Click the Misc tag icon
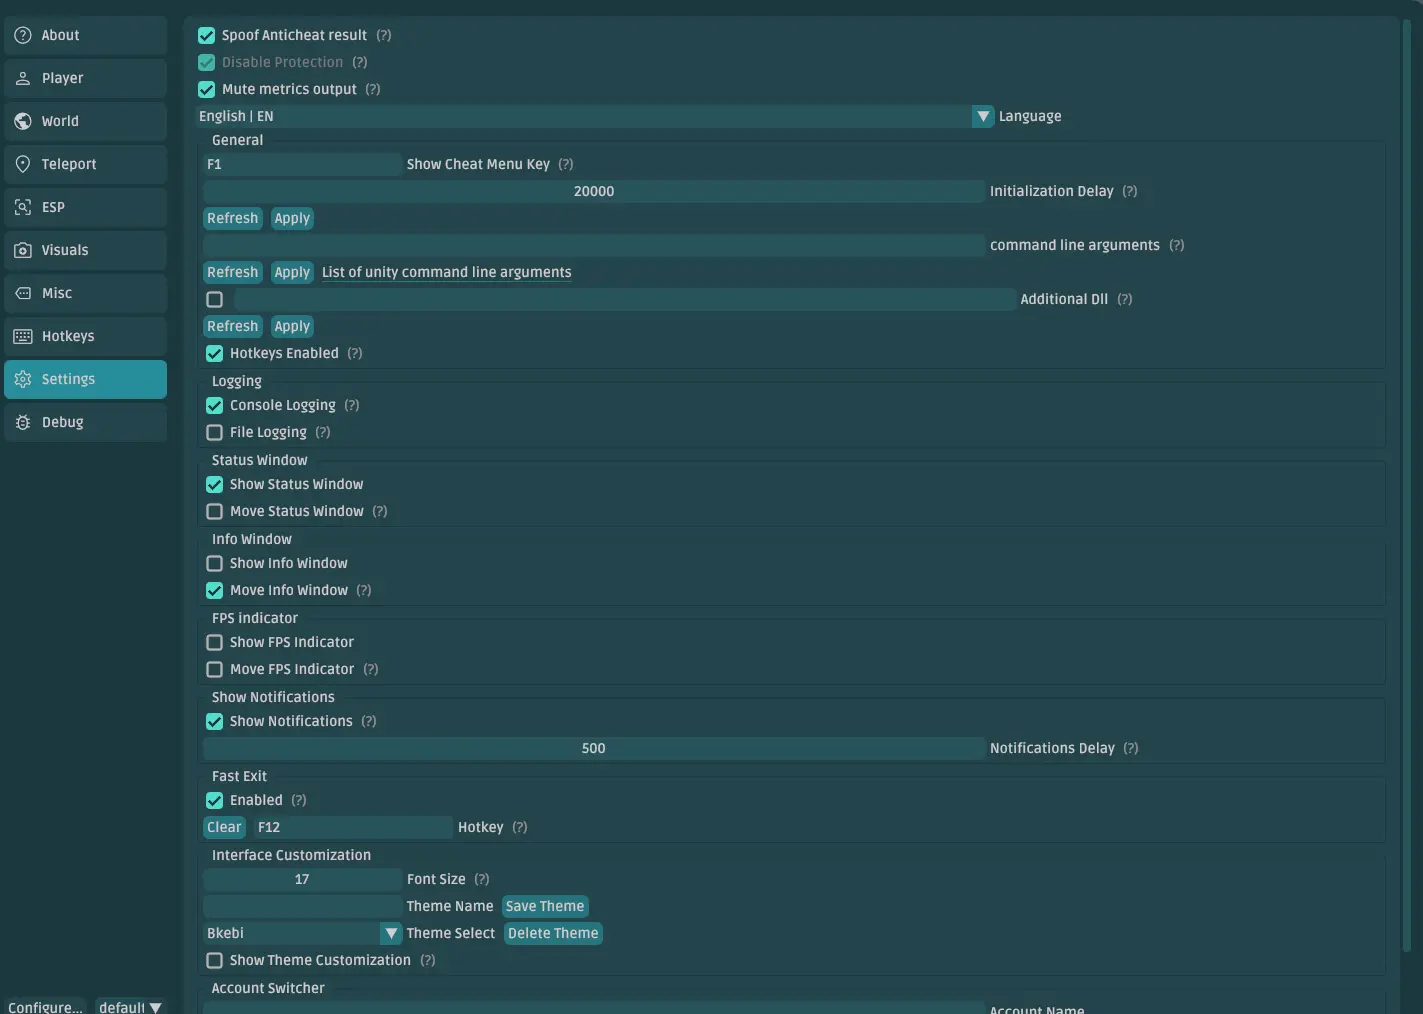 [23, 293]
